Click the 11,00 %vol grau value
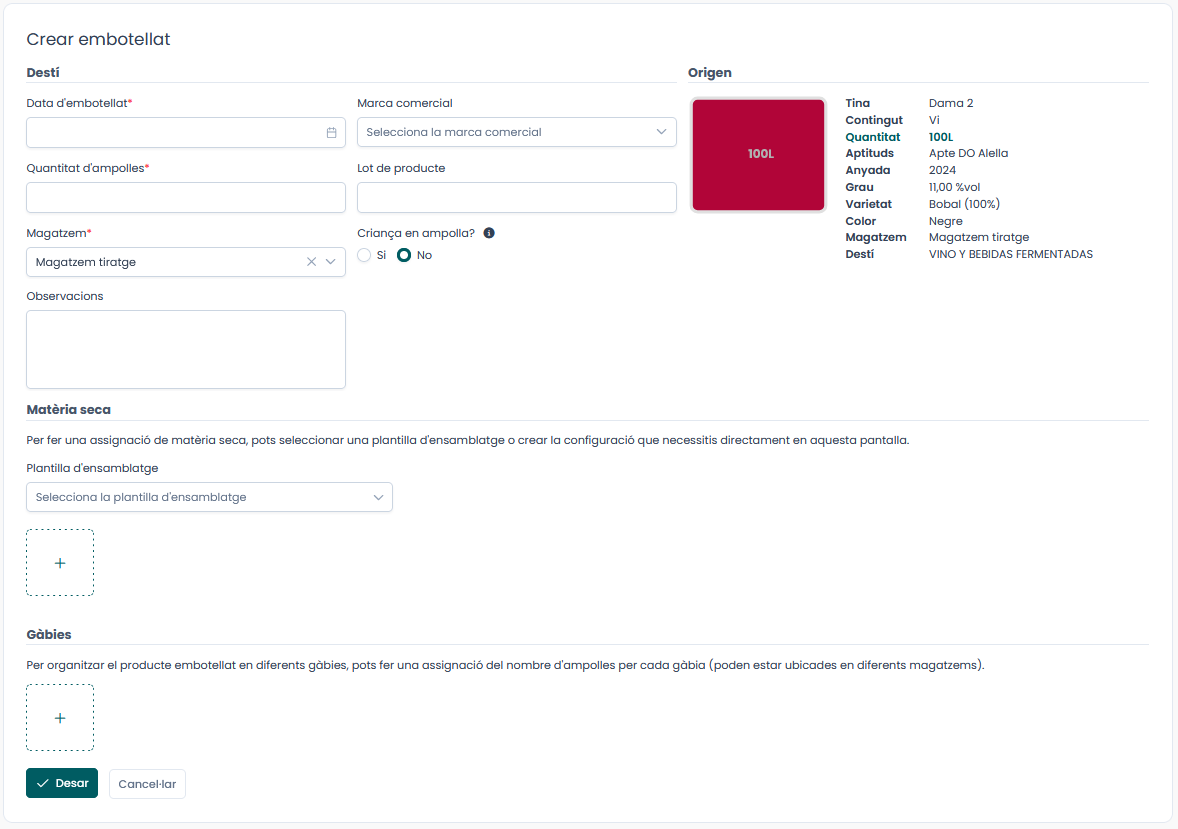This screenshot has width=1178, height=829. click(954, 187)
